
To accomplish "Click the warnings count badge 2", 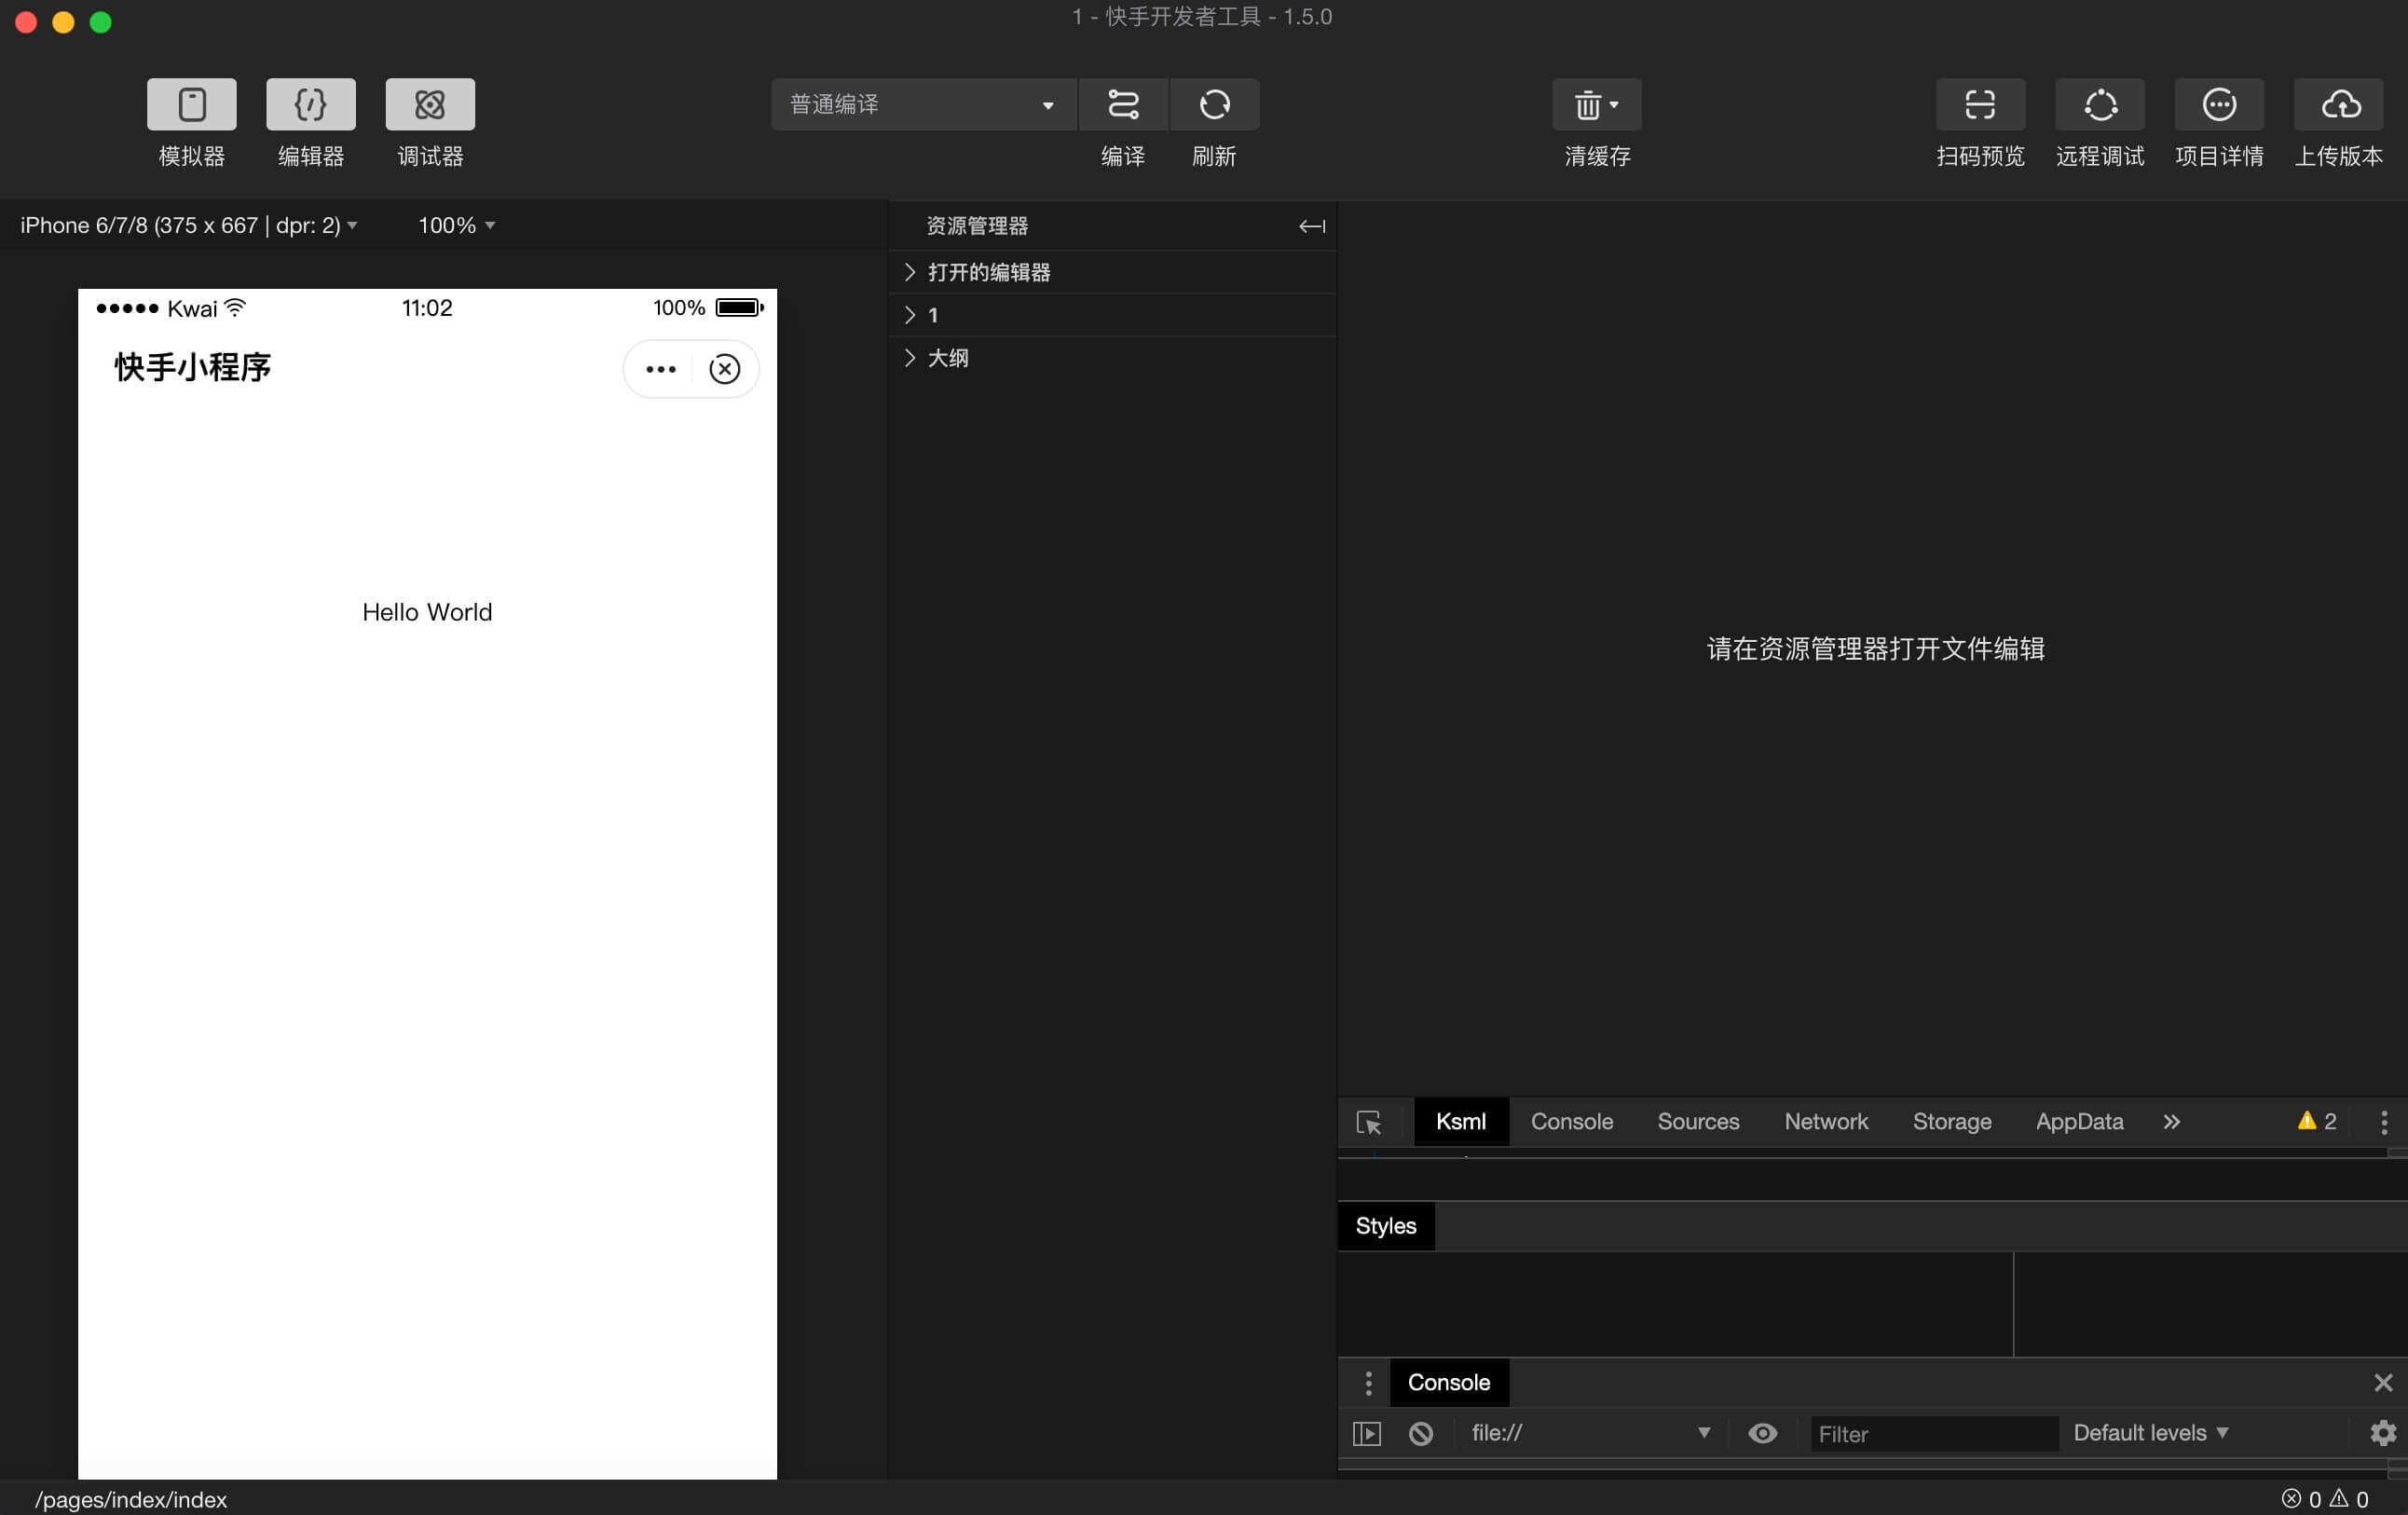I will click(2316, 1121).
